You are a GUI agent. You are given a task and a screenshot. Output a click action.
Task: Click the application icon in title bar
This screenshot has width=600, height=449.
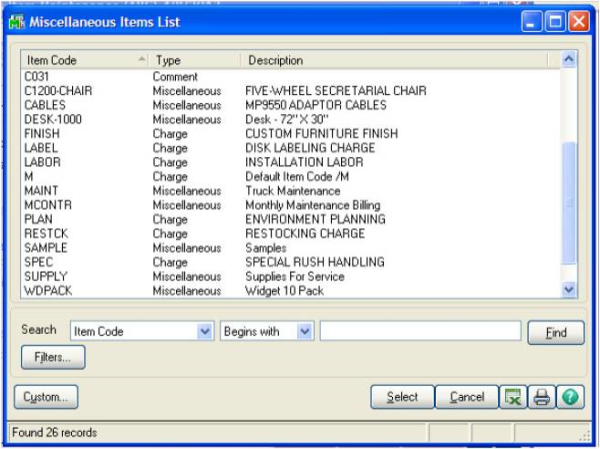(16, 20)
